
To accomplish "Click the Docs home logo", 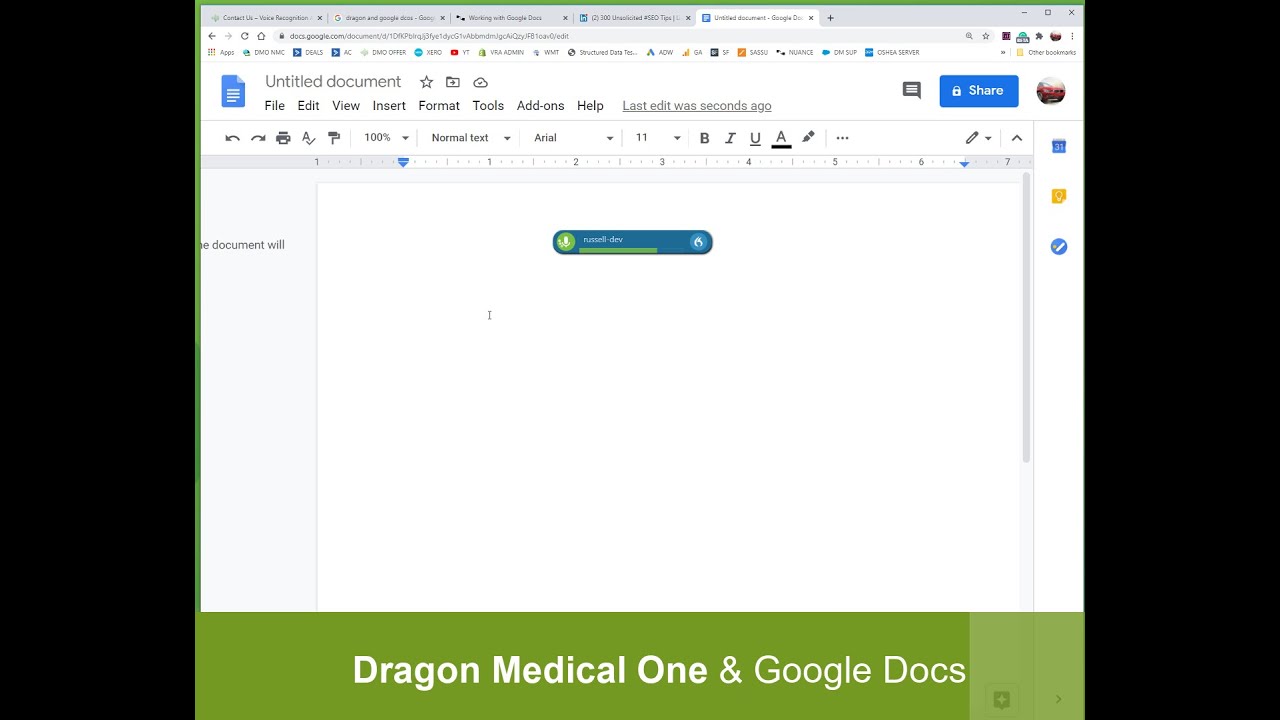I will coord(233,92).
